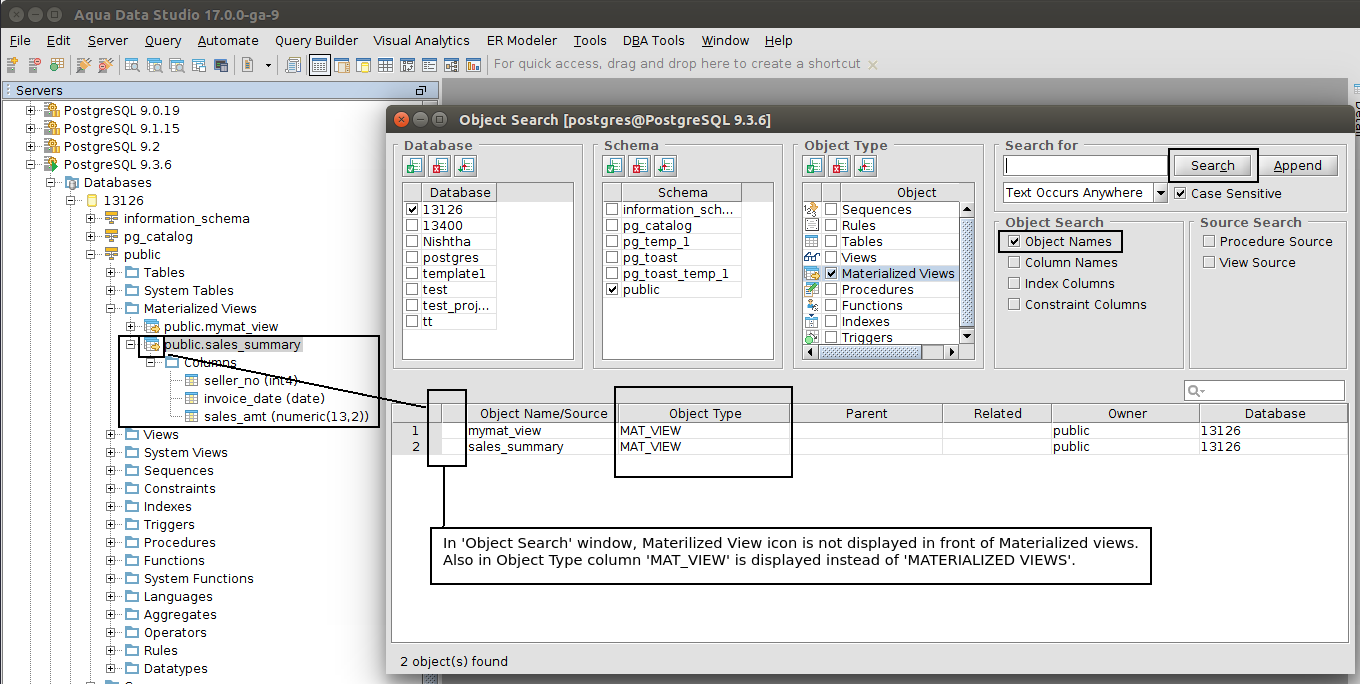
Task: Open the ER Modeler menu
Action: [522, 41]
